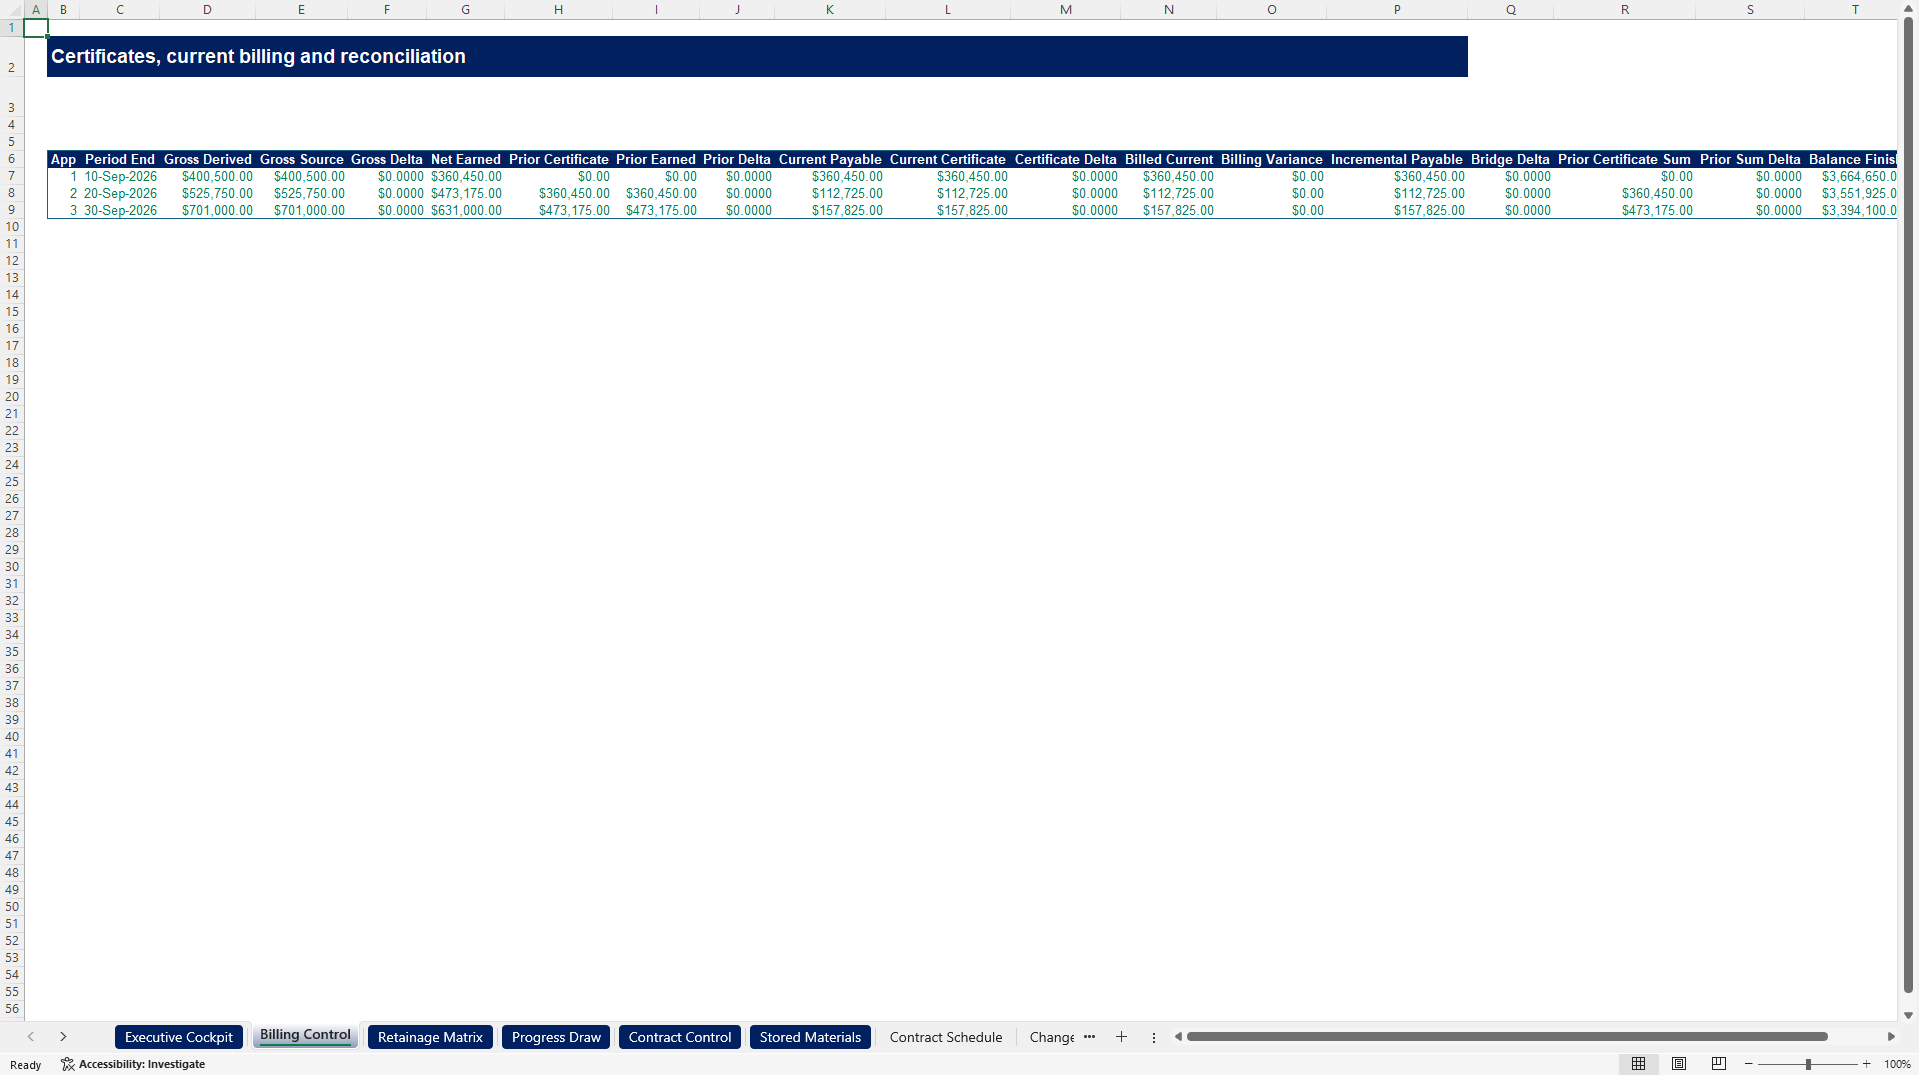
Task: Click the vertical scrollbar thumb
Action: (1908, 505)
